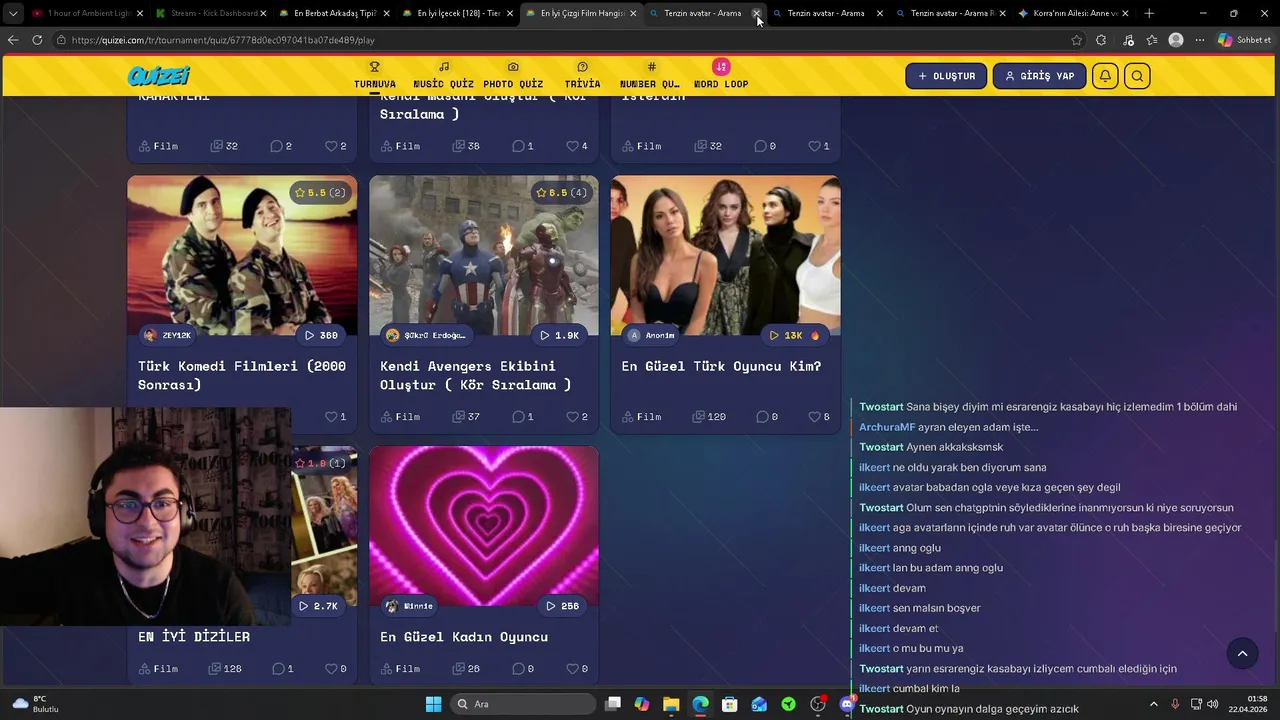
Task: Open the taskbar volume control
Action: pos(1213,704)
